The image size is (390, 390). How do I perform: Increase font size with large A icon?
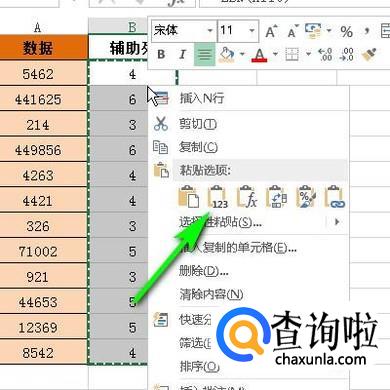[272, 32]
